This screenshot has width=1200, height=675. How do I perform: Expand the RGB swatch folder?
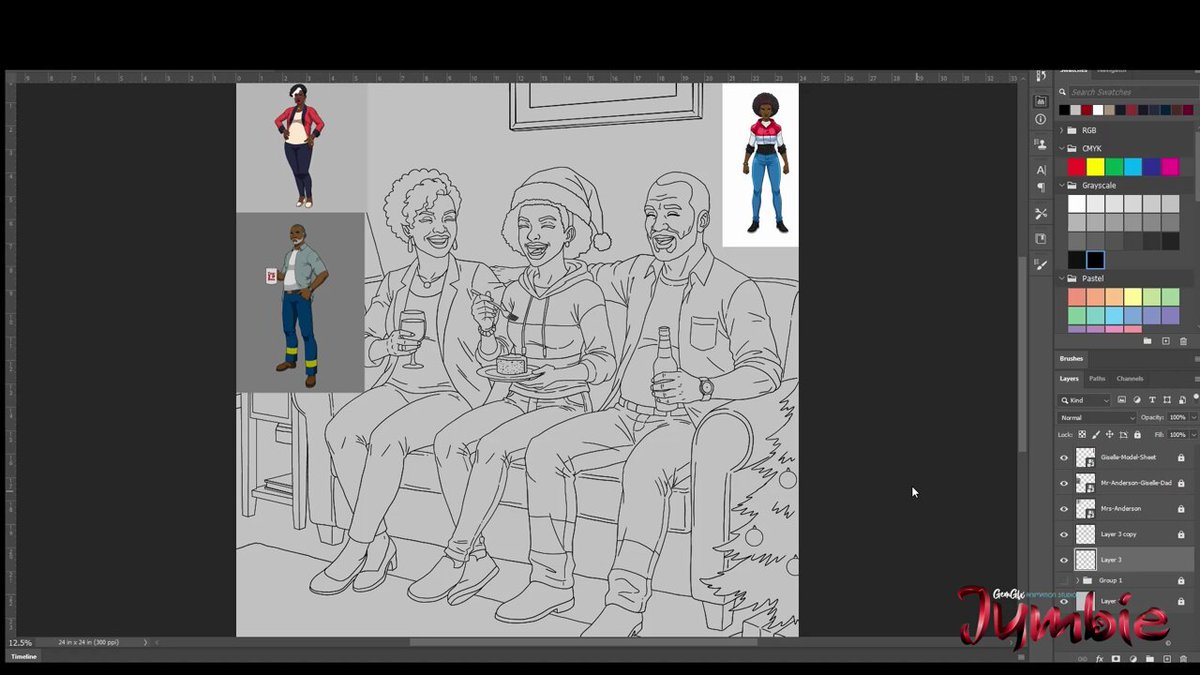1061,130
